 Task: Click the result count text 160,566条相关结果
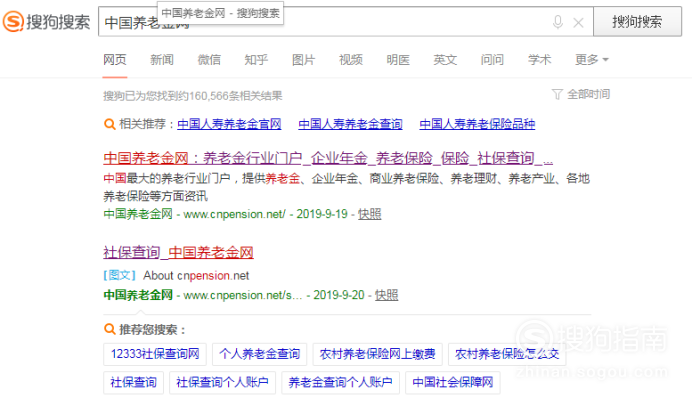[237, 96]
